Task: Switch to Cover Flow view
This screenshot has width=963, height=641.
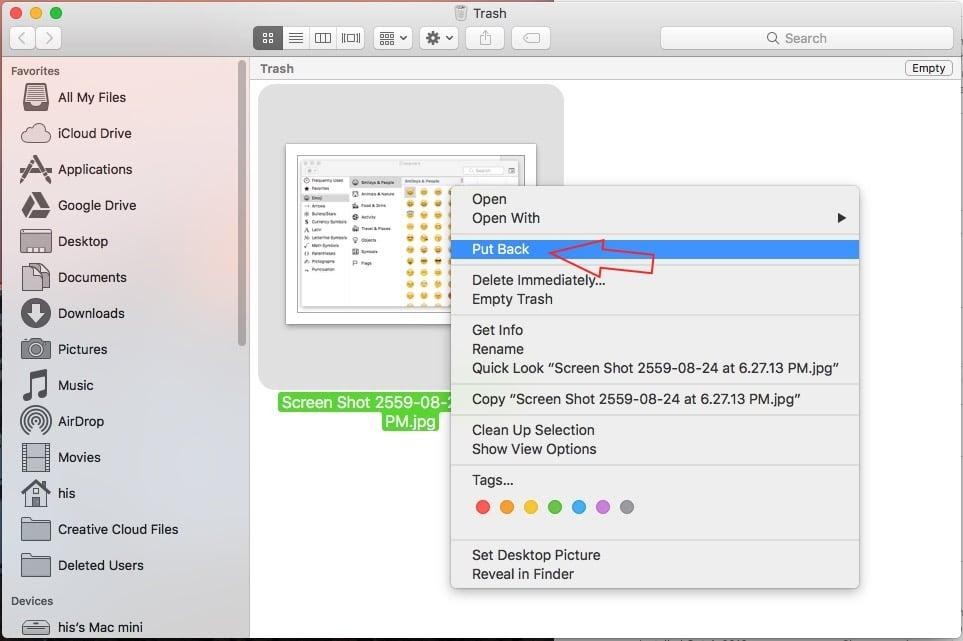Action: (x=349, y=38)
